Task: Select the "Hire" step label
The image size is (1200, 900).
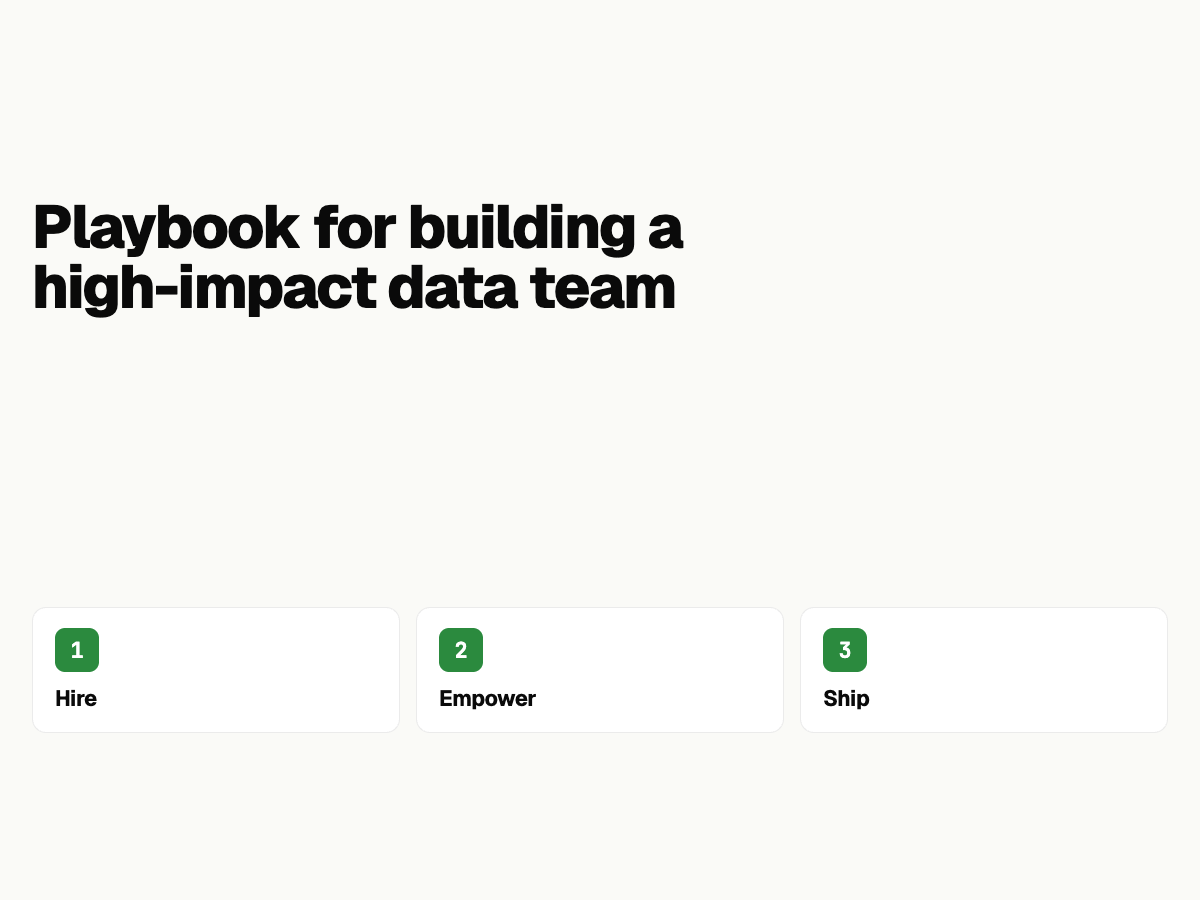Action: click(76, 698)
